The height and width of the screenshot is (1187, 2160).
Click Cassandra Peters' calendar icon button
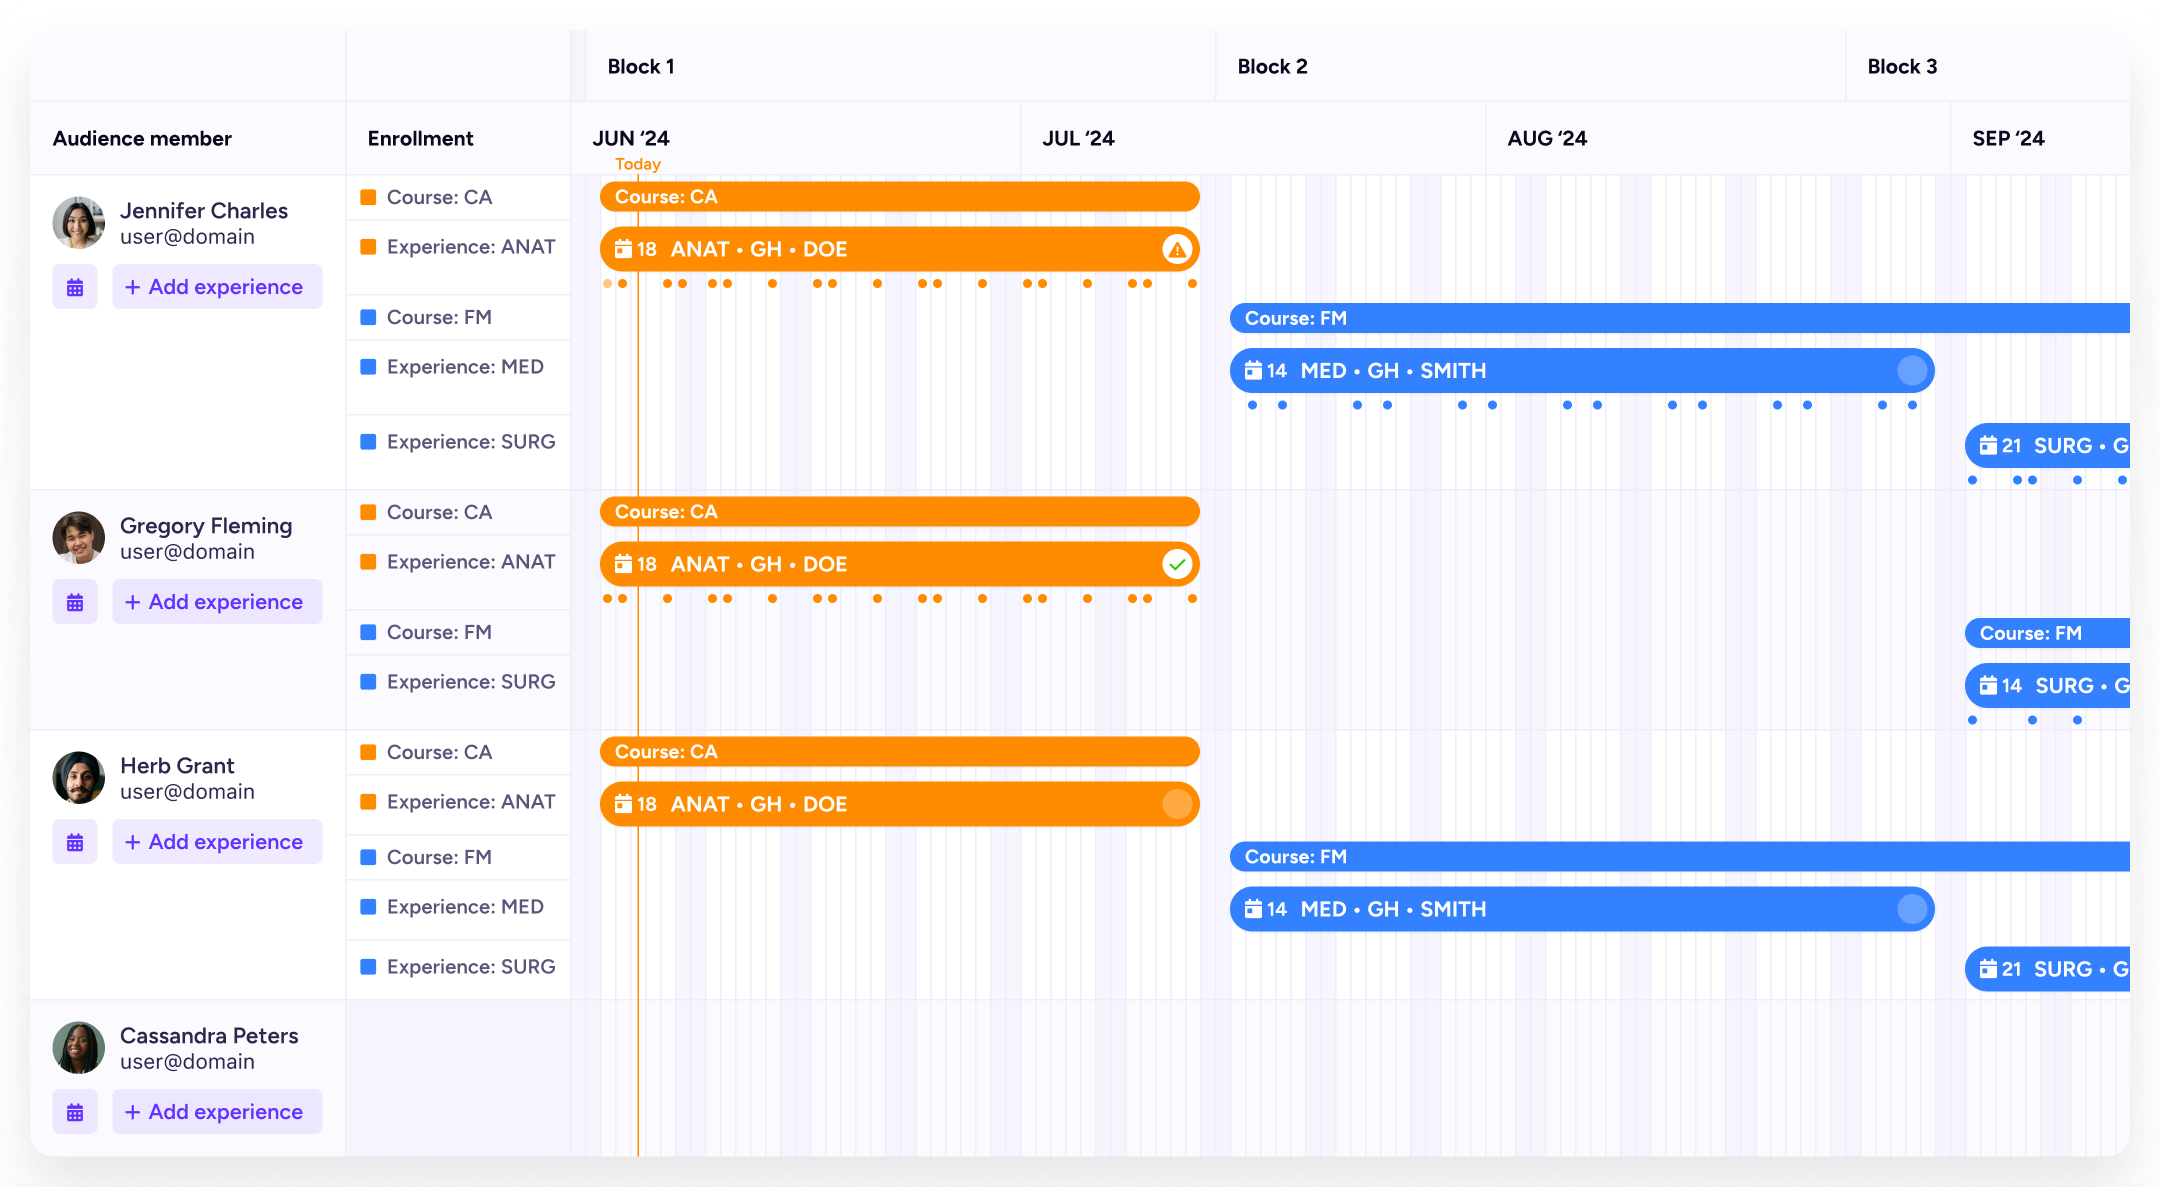tap(75, 1113)
